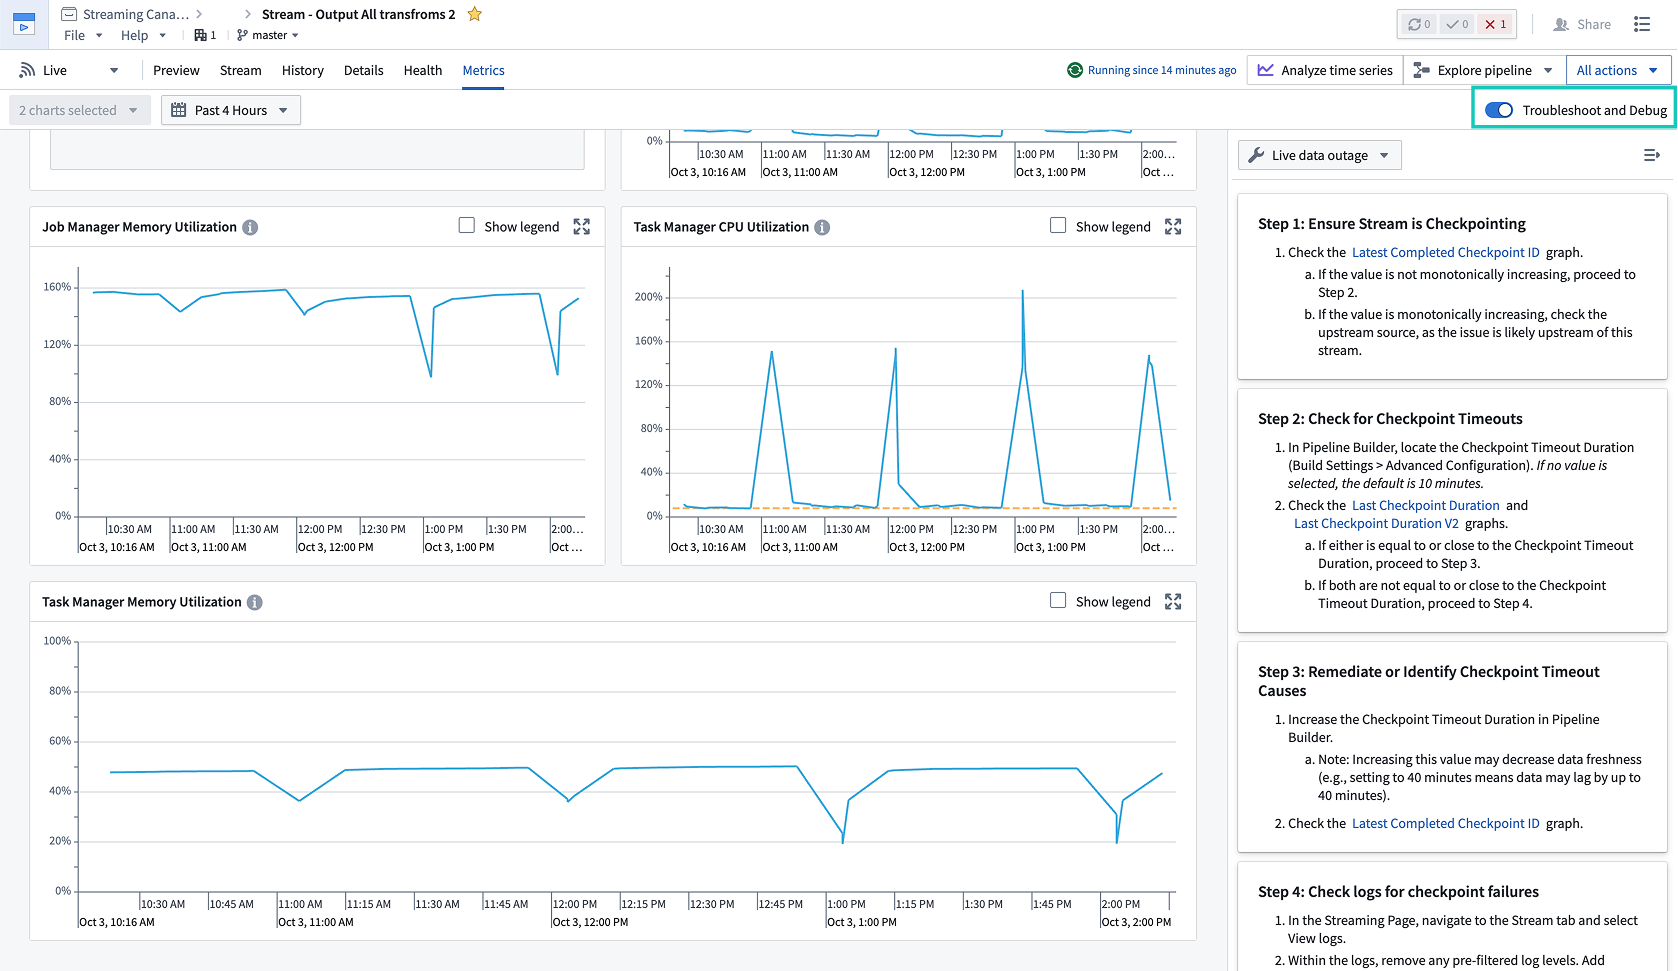Follow the Last Checkpoint Duration V2 link

coord(1376,523)
